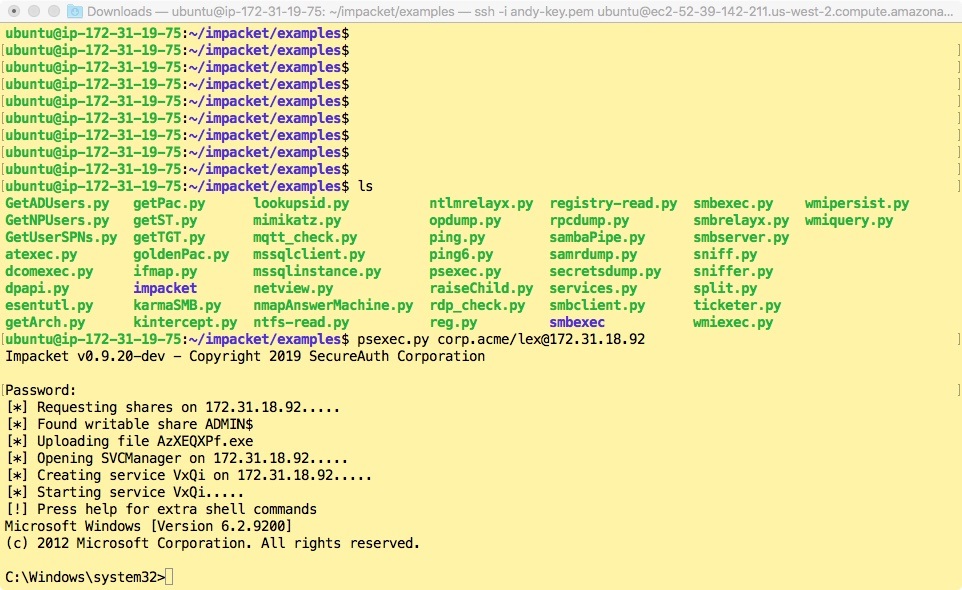Click GetADUsers.py in the file listing
962x590 pixels.
click(x=57, y=204)
